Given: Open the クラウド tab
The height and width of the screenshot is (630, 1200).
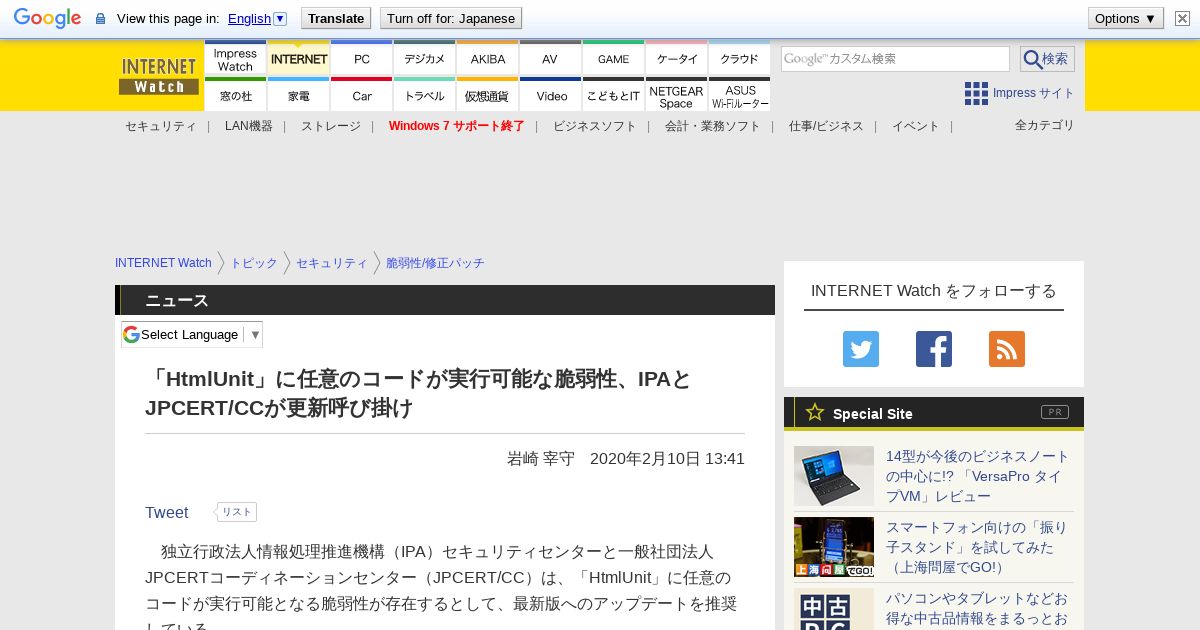Looking at the screenshot, I should pos(739,59).
